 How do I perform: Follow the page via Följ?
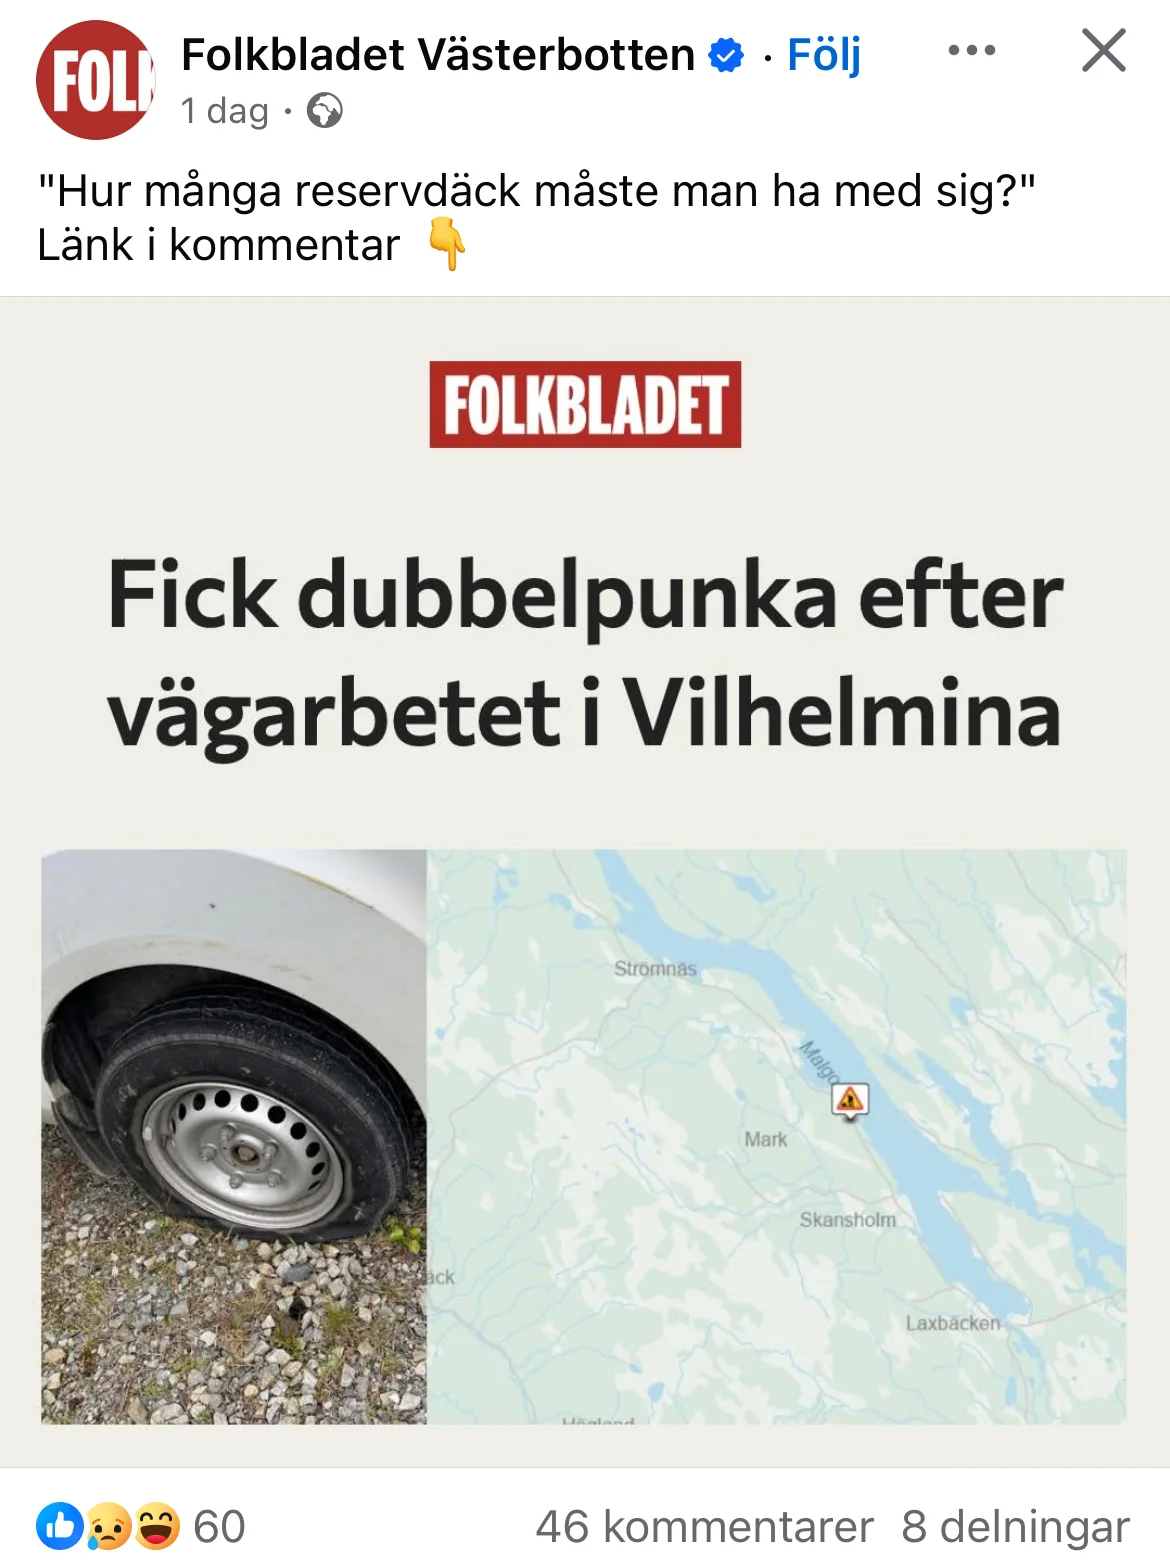[824, 55]
